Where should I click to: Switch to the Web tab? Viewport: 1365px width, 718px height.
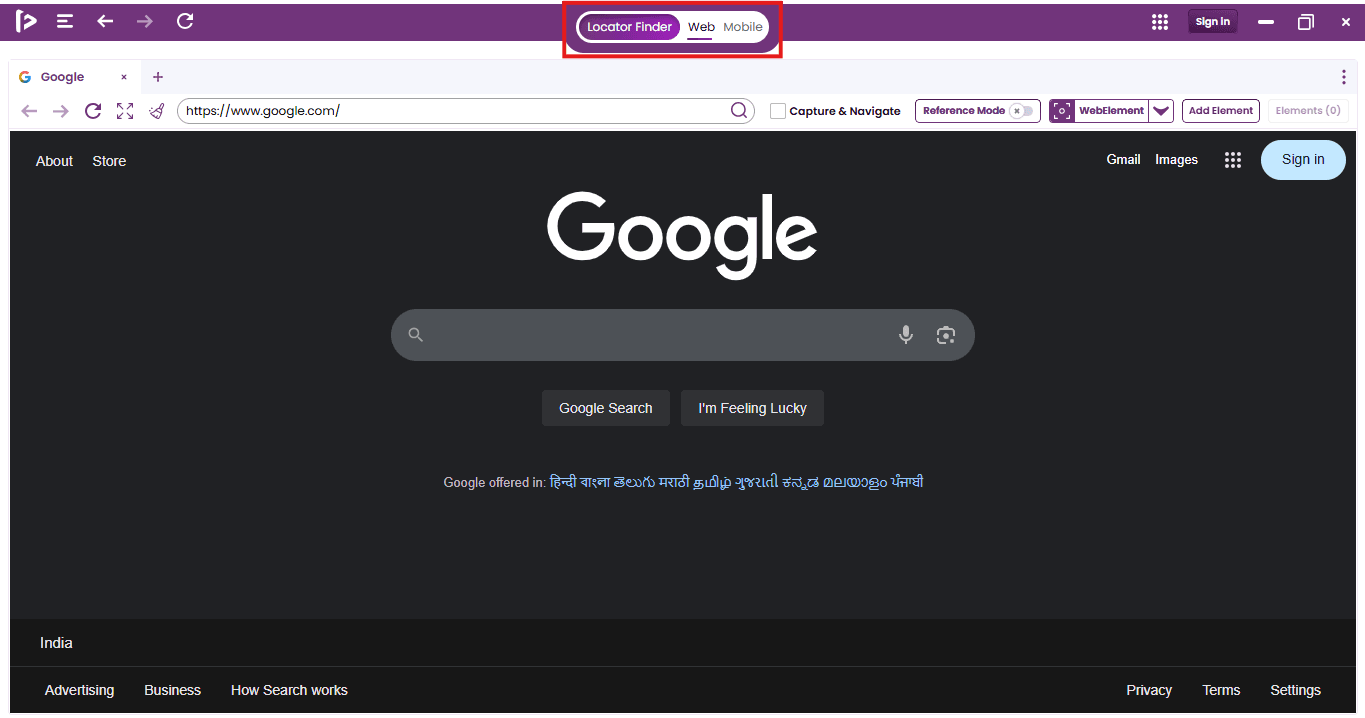pyautogui.click(x=701, y=27)
